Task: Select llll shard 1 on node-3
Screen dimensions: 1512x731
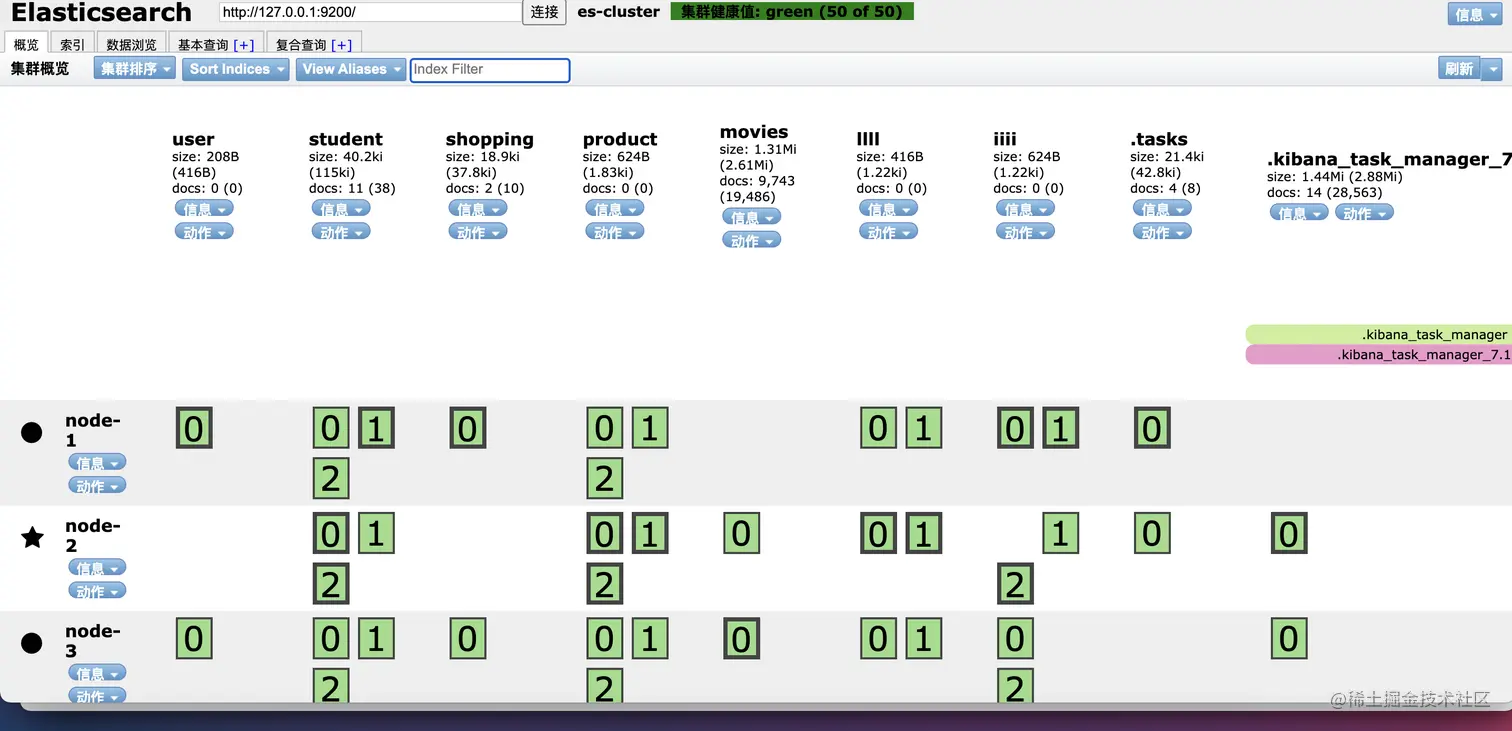Action: (x=924, y=639)
